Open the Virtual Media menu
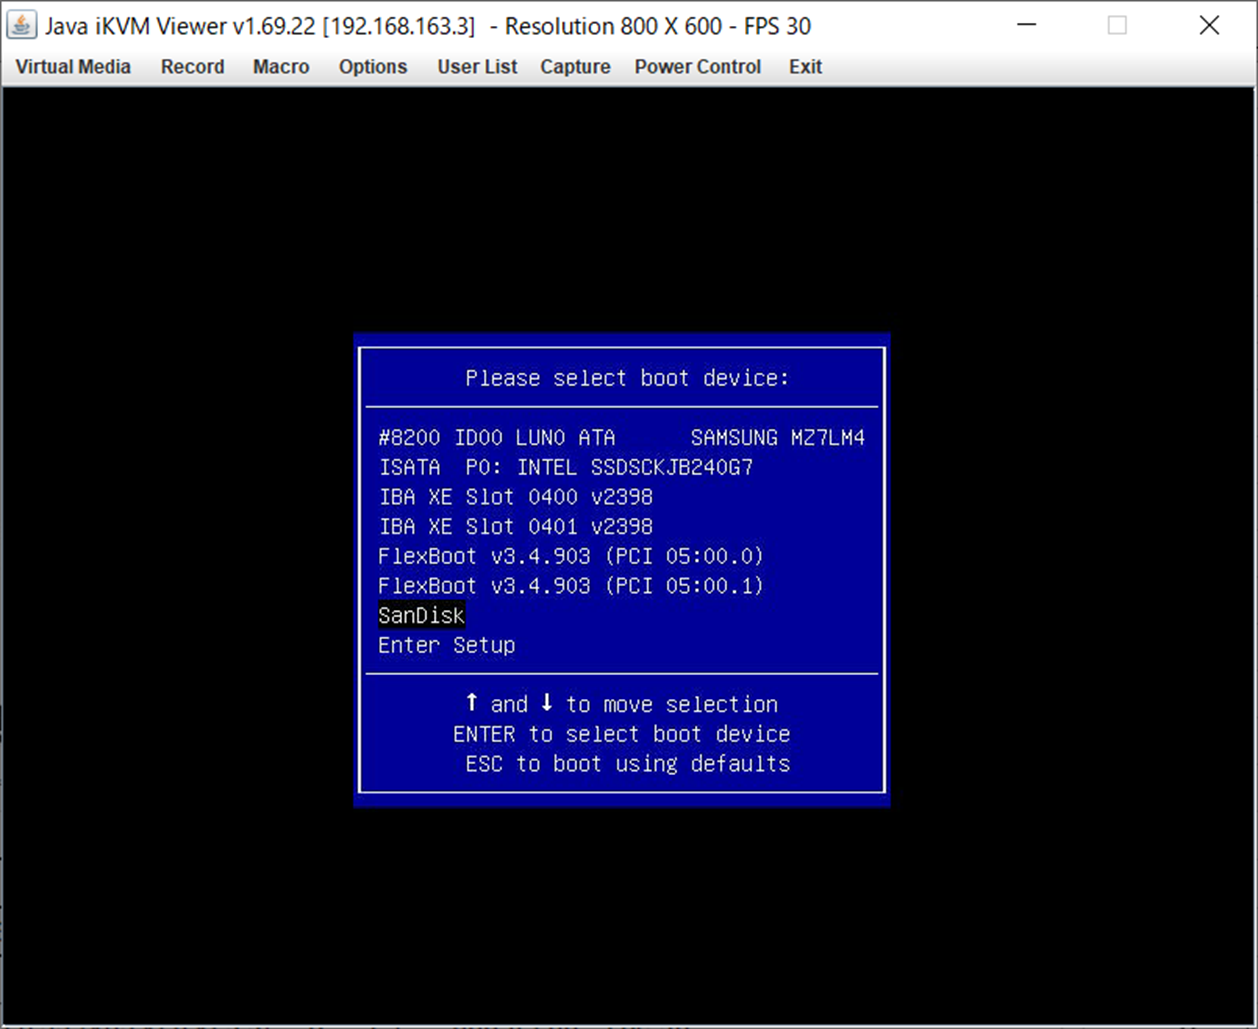This screenshot has width=1258, height=1029. click(73, 67)
